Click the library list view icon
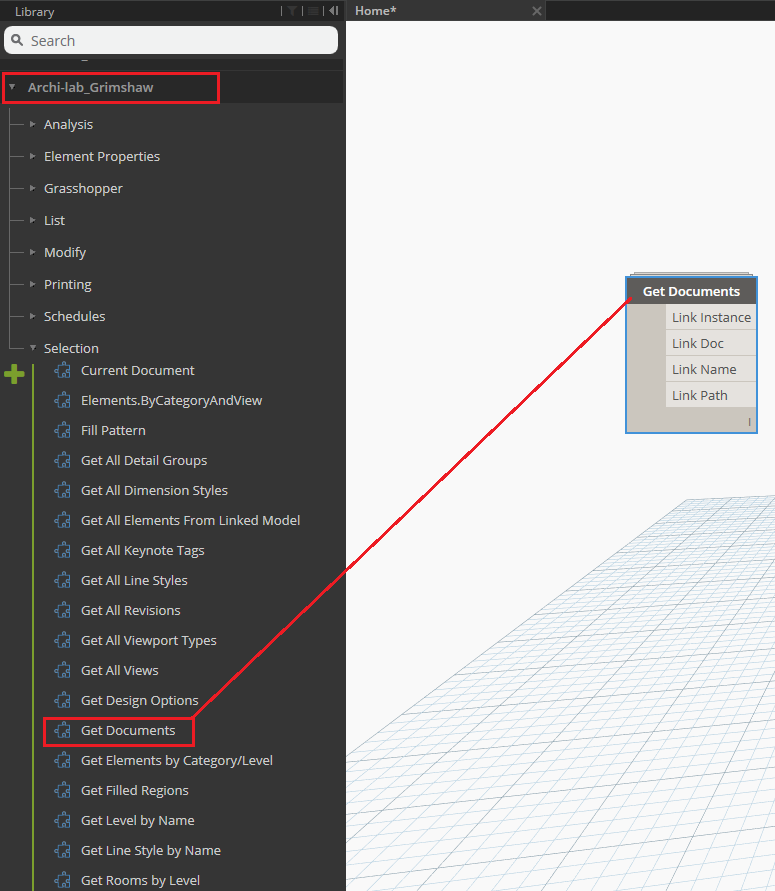Screen dimensions: 775x891 (313, 11)
